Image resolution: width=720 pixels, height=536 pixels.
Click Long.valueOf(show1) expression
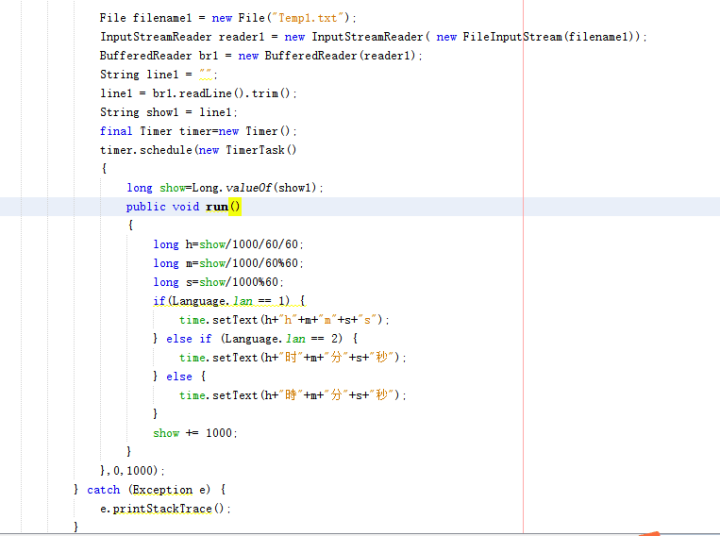coord(254,187)
